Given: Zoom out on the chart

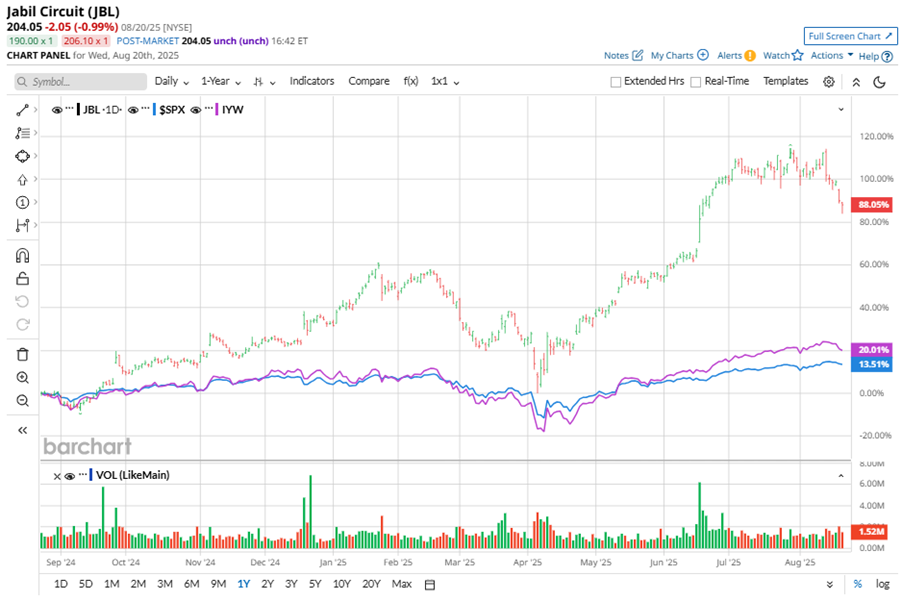Looking at the screenshot, I should (22, 400).
